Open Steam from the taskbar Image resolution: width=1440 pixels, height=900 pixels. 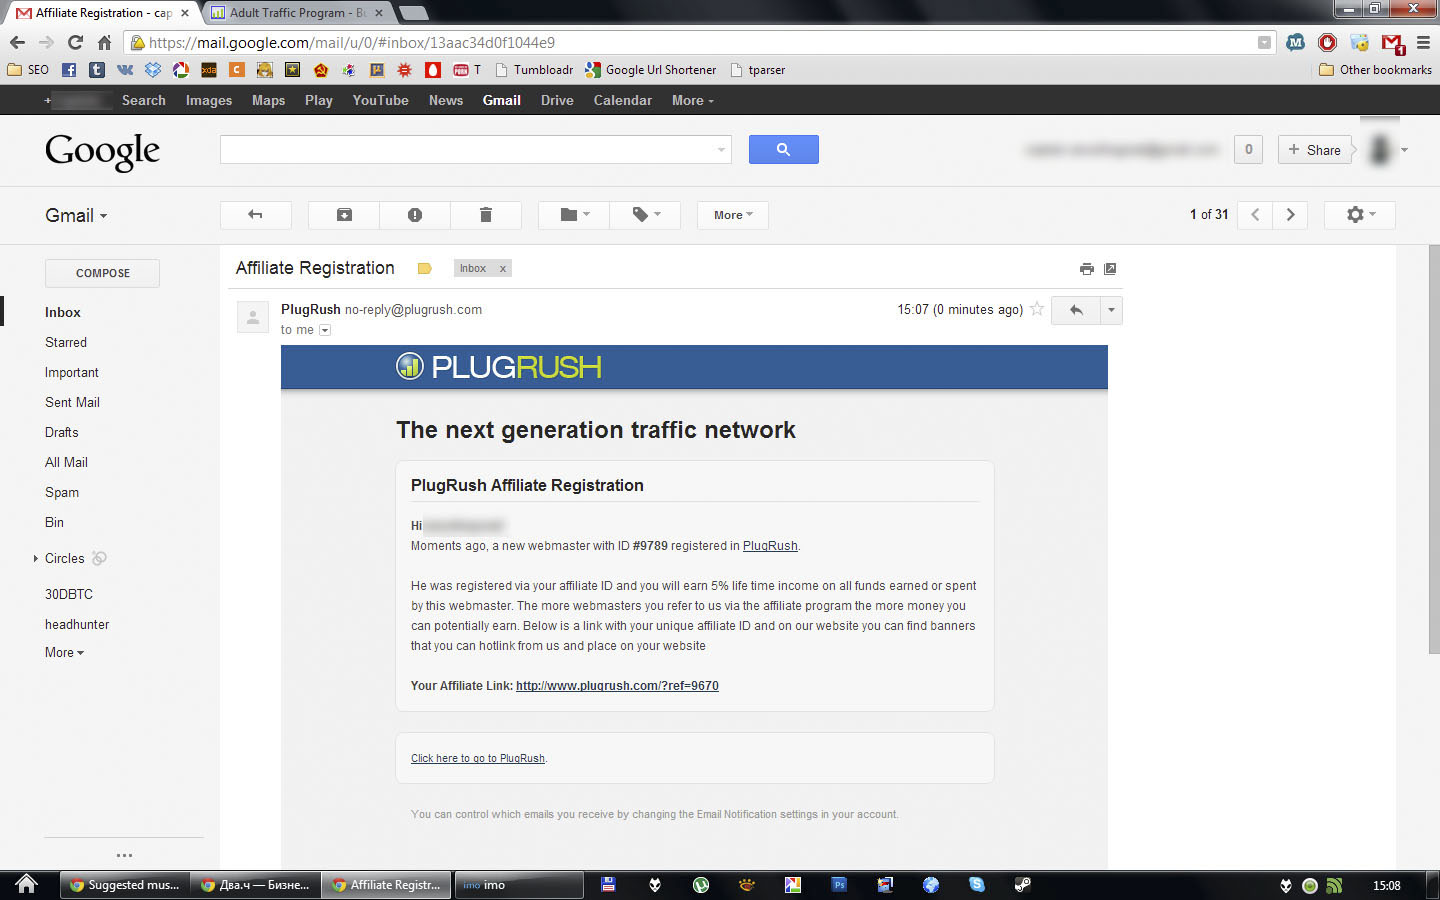pos(1022,885)
